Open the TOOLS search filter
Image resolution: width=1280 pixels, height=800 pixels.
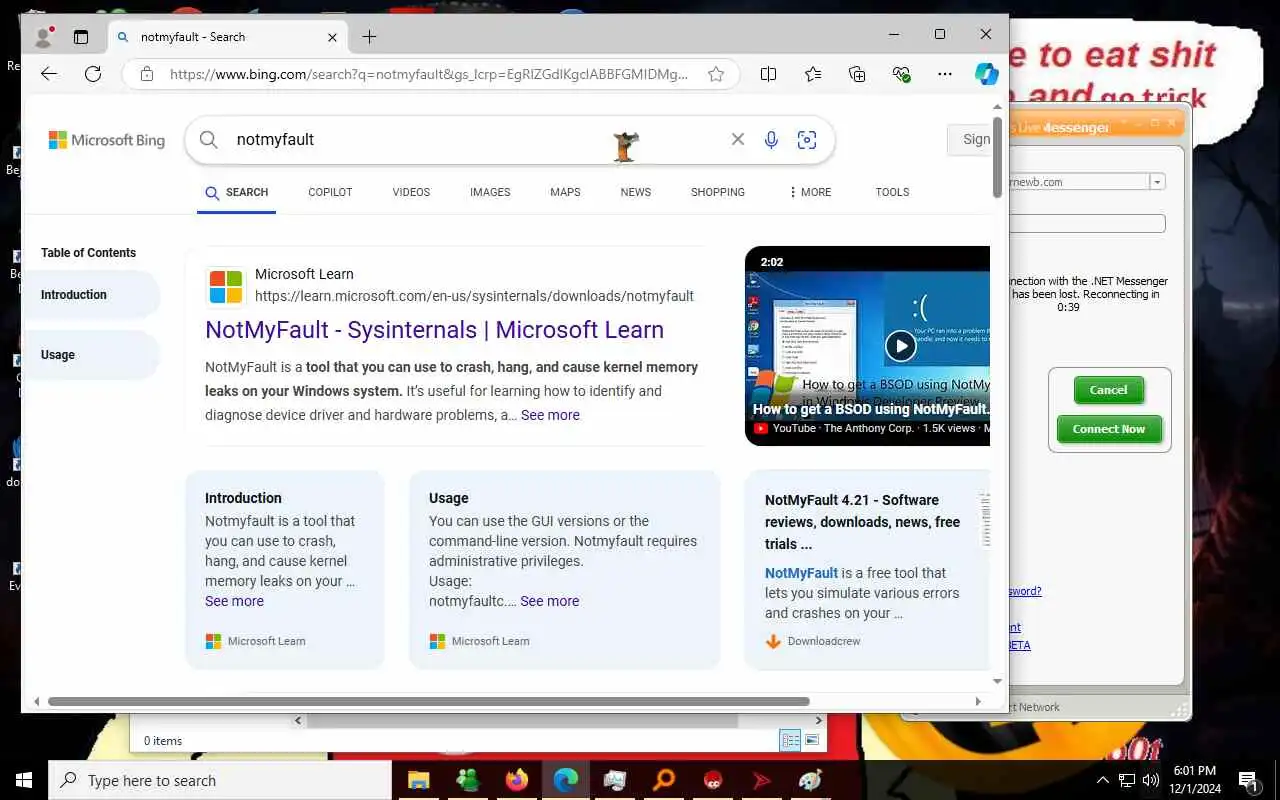pyautogui.click(x=892, y=192)
